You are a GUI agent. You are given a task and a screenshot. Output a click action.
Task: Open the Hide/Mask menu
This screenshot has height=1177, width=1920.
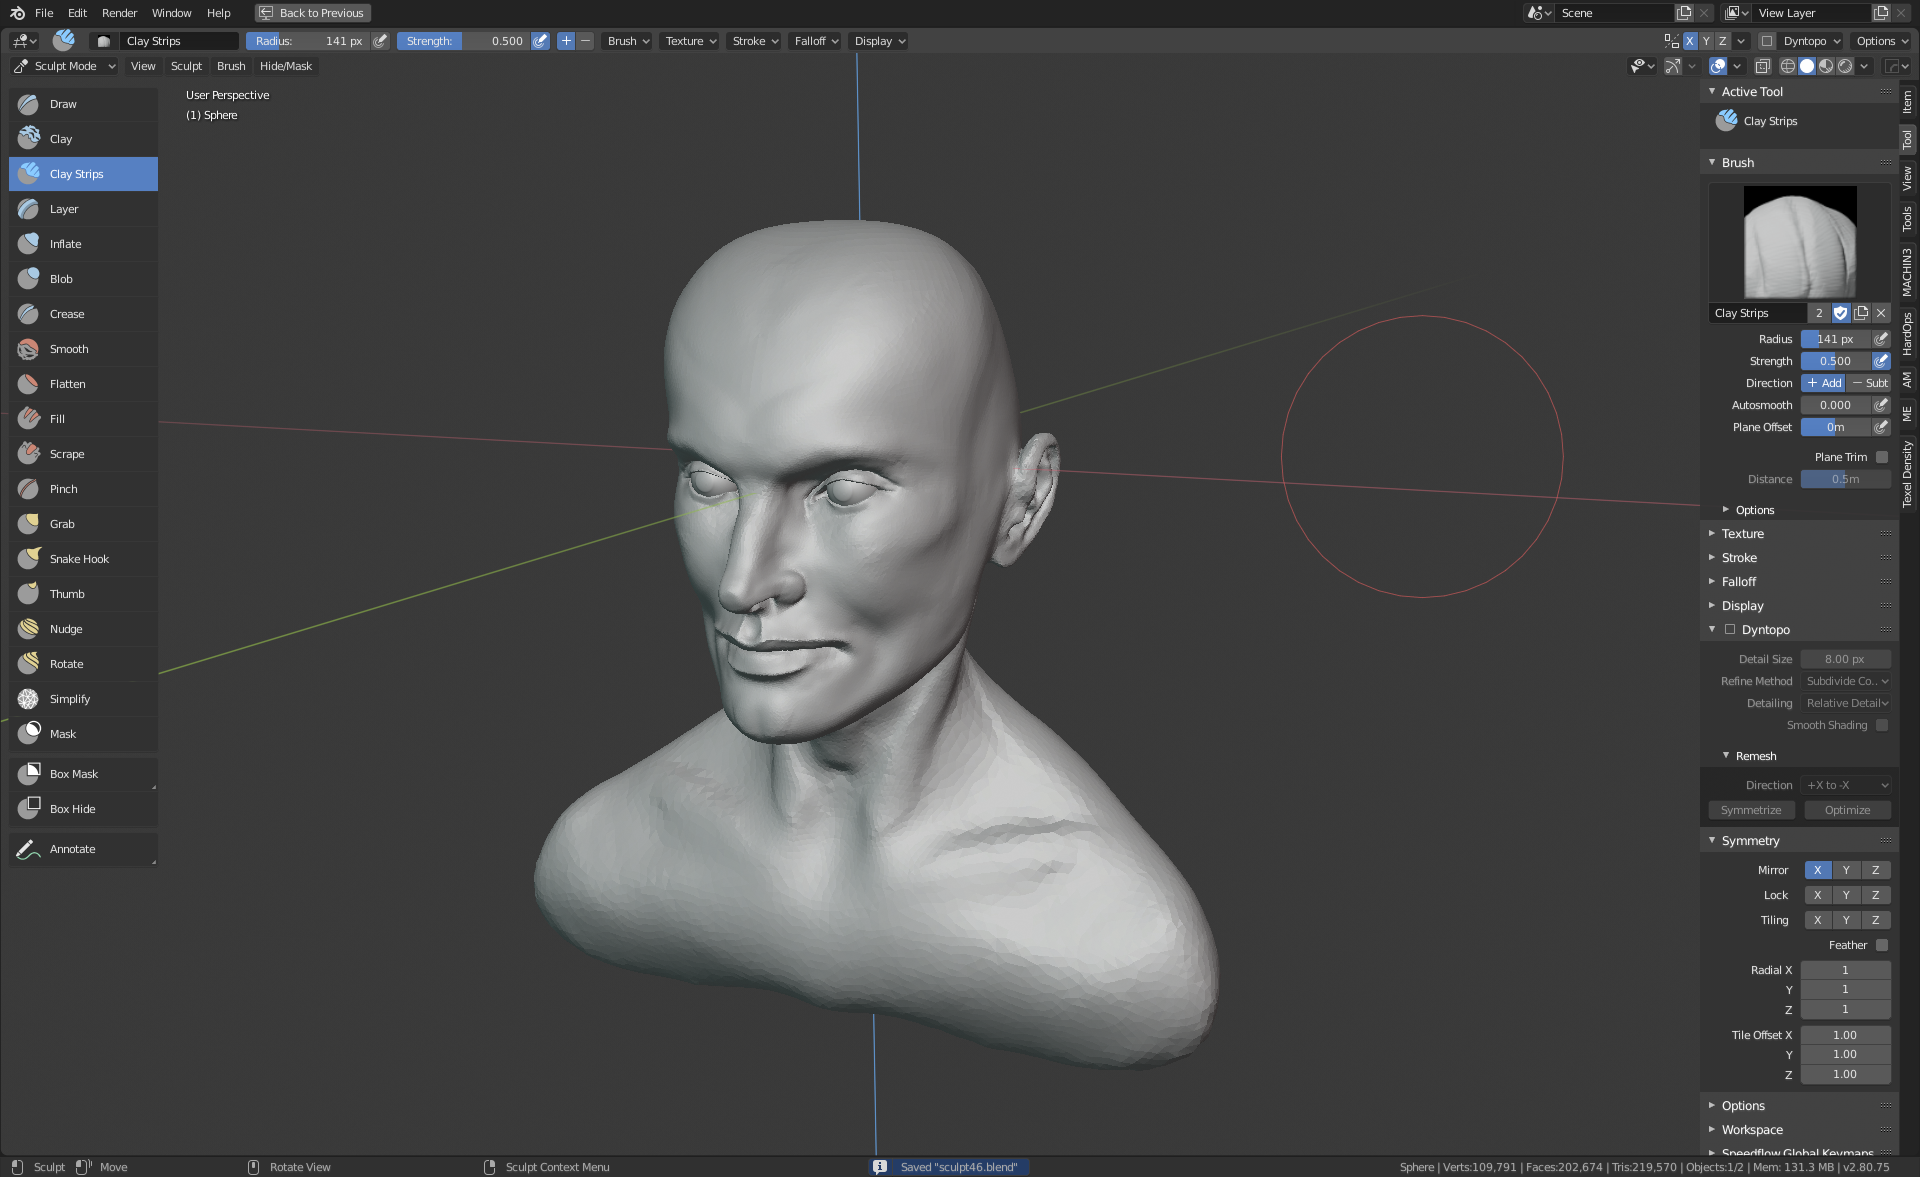click(x=285, y=66)
